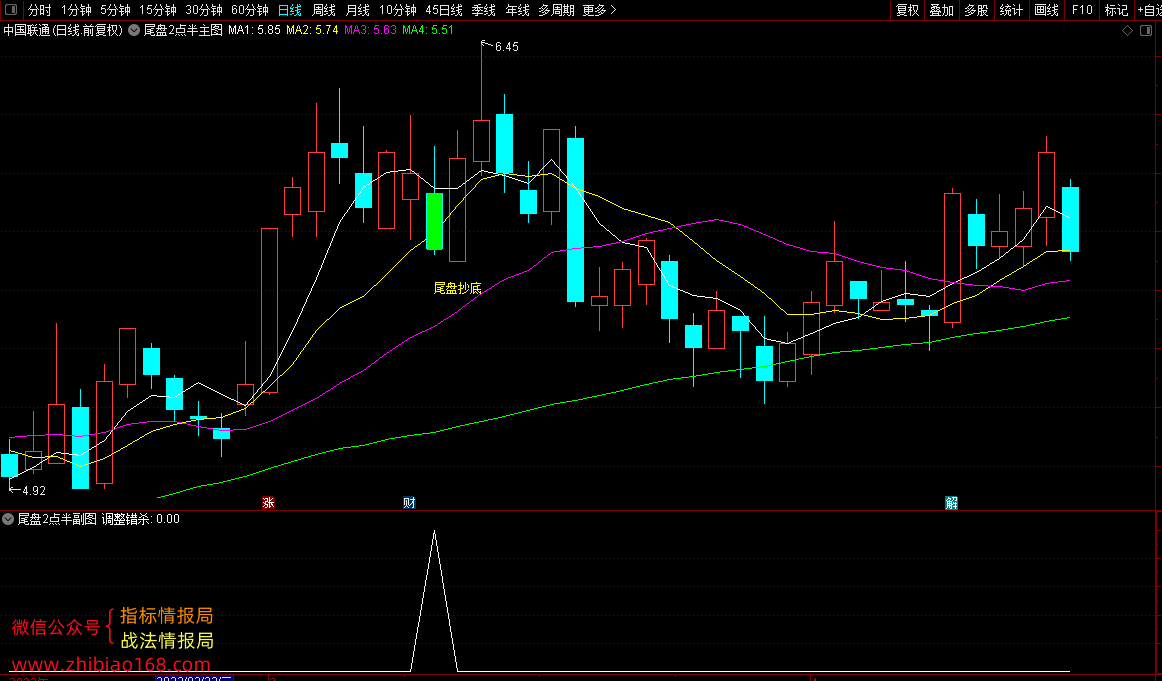Viewport: 1162px width, 681px height.
Task: Activate the 画线 drawing tool
Action: [1046, 10]
